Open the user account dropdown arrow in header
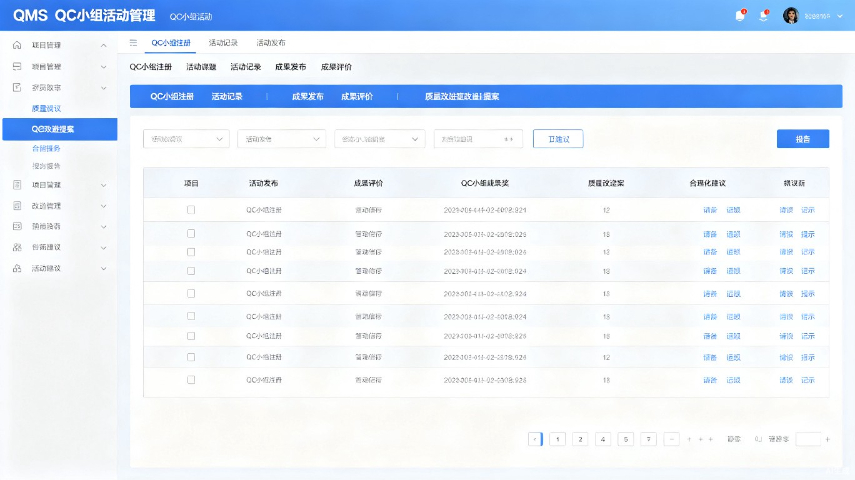 pyautogui.click(x=840, y=16)
